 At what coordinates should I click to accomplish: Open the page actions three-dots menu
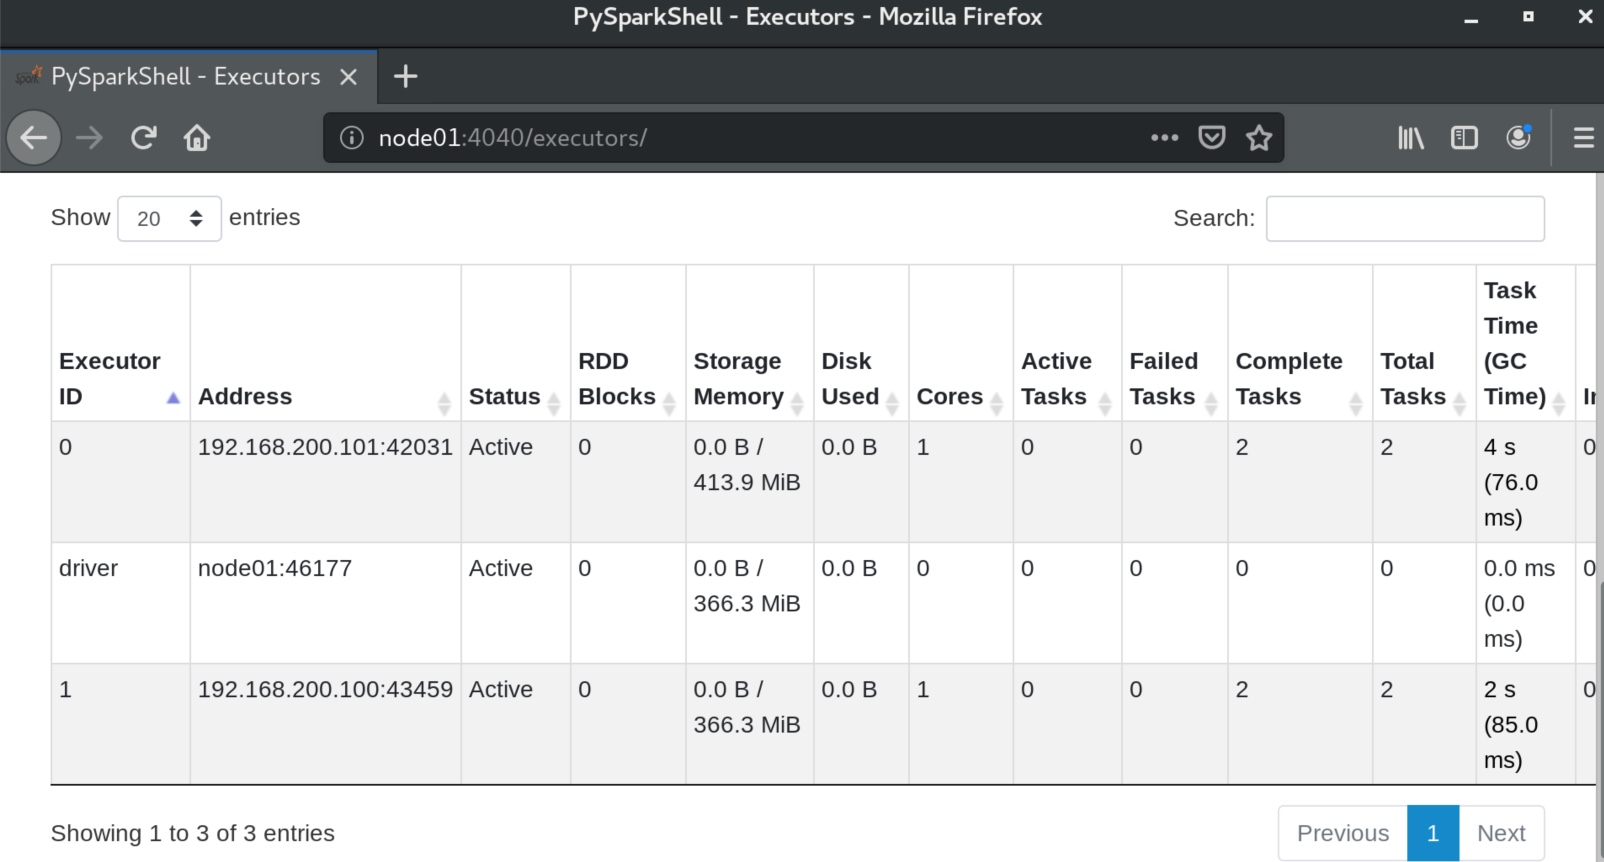[1165, 138]
